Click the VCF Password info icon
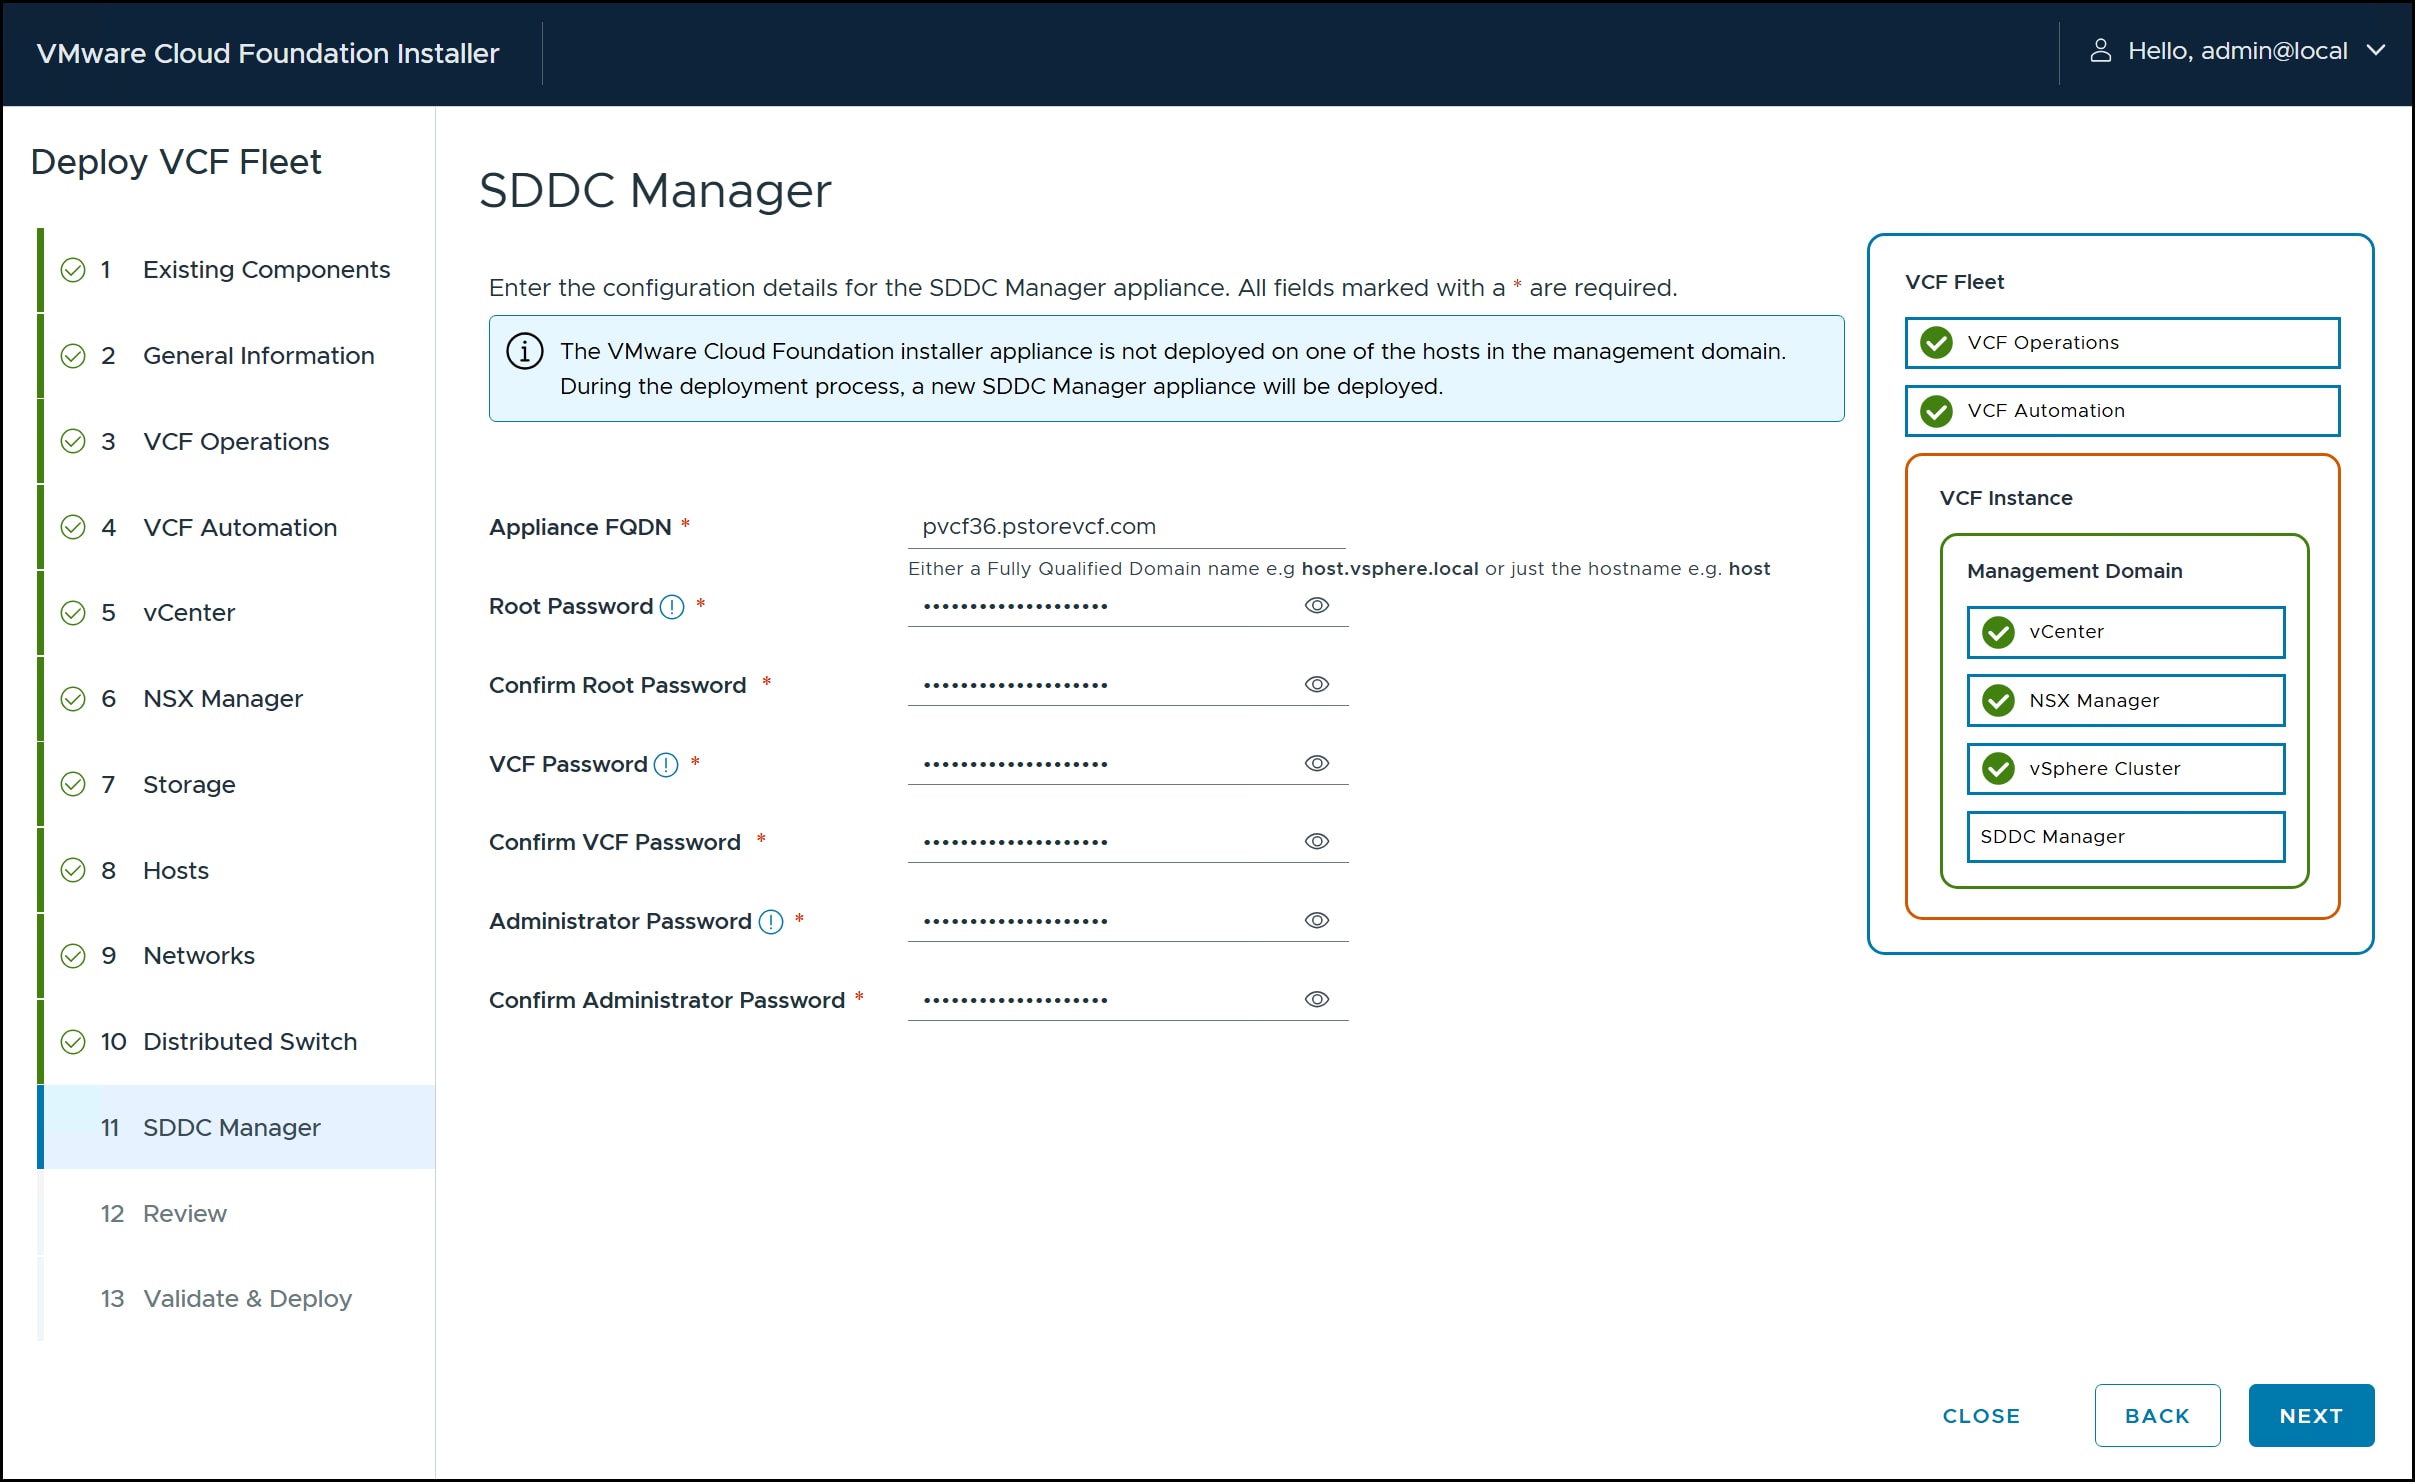This screenshot has width=2415, height=1482. click(x=666, y=765)
